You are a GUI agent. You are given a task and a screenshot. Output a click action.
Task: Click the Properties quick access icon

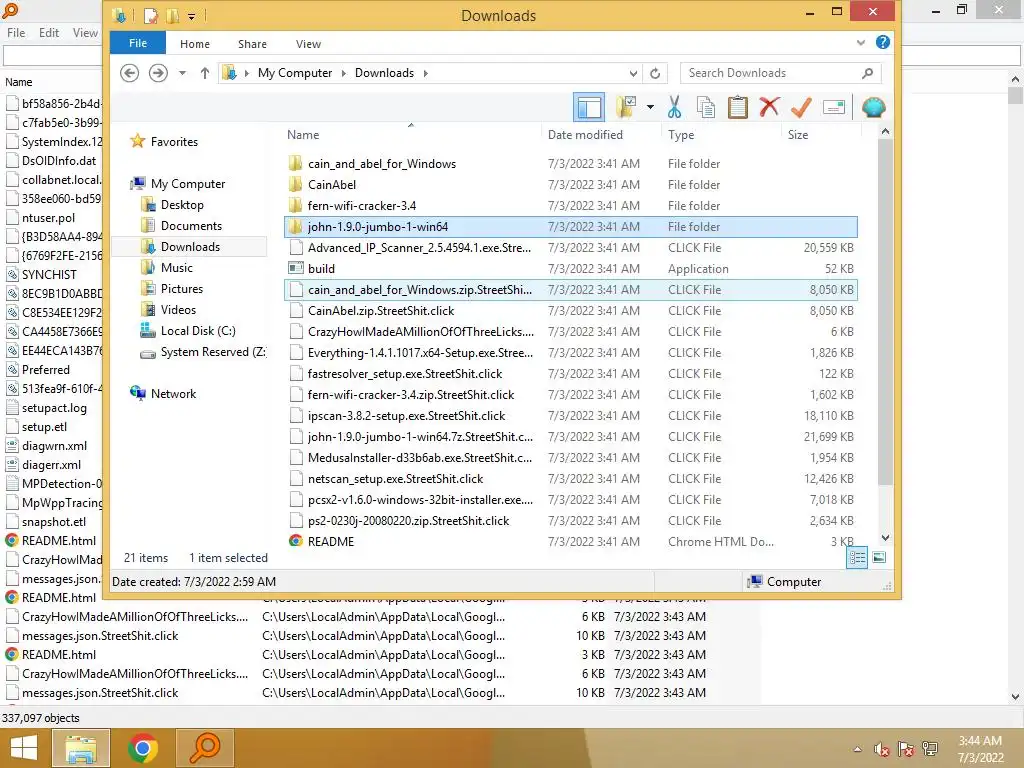tap(151, 16)
